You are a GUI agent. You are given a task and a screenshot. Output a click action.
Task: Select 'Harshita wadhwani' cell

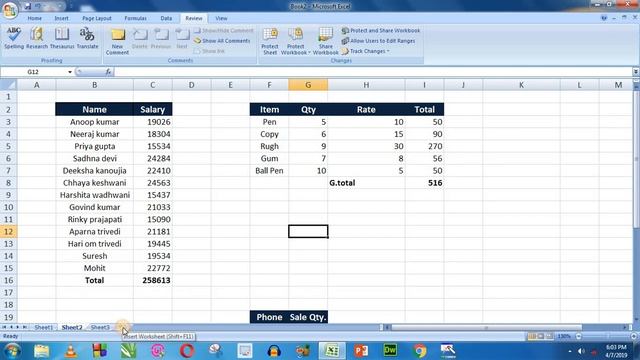(94, 195)
